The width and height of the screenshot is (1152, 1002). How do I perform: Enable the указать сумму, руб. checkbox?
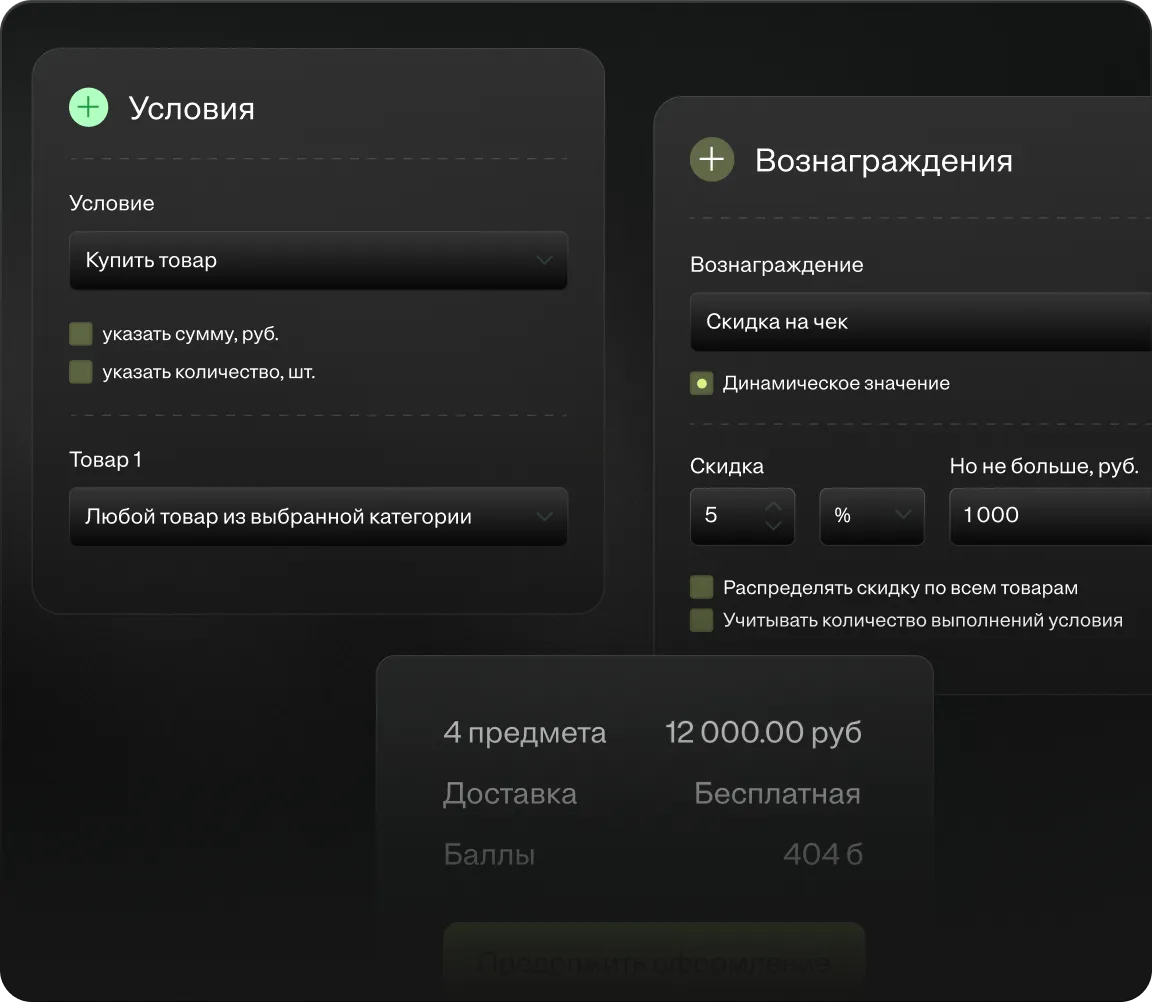[x=81, y=334]
